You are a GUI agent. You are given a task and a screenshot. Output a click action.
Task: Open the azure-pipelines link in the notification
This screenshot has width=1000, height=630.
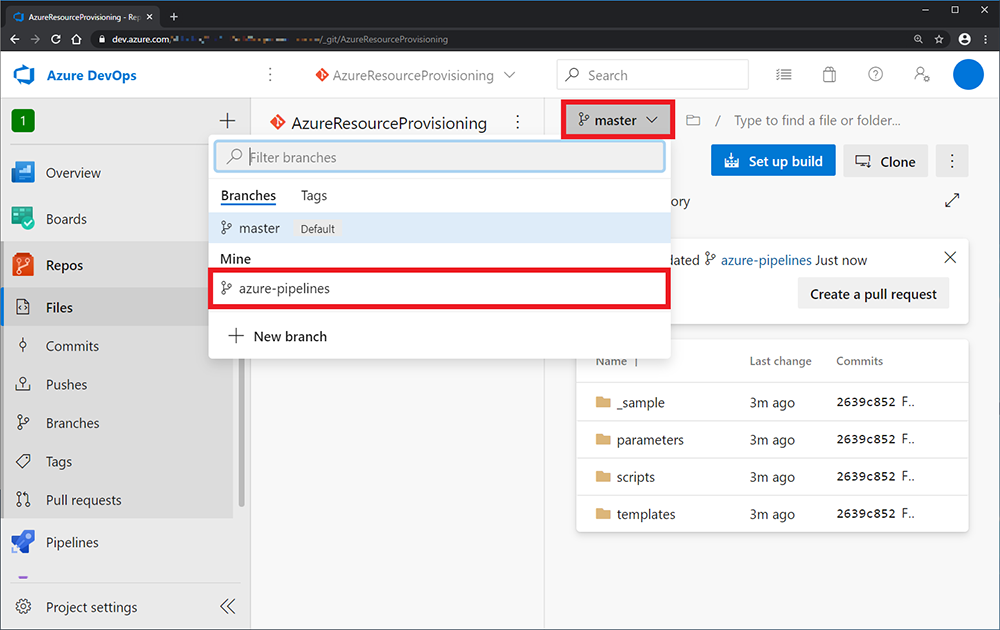[x=766, y=260]
